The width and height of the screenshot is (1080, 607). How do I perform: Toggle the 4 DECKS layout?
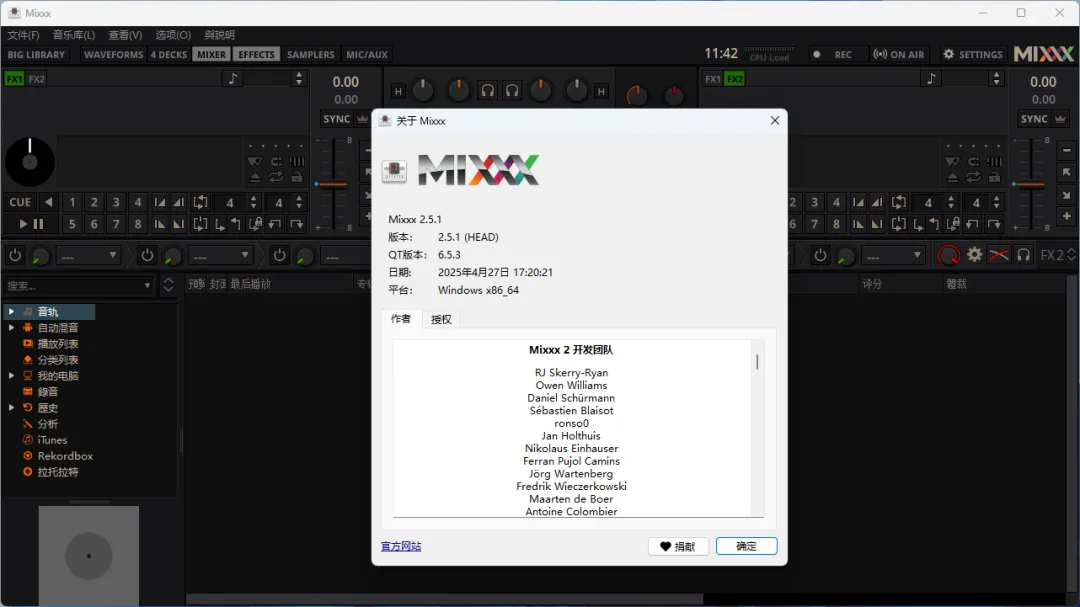click(x=169, y=54)
